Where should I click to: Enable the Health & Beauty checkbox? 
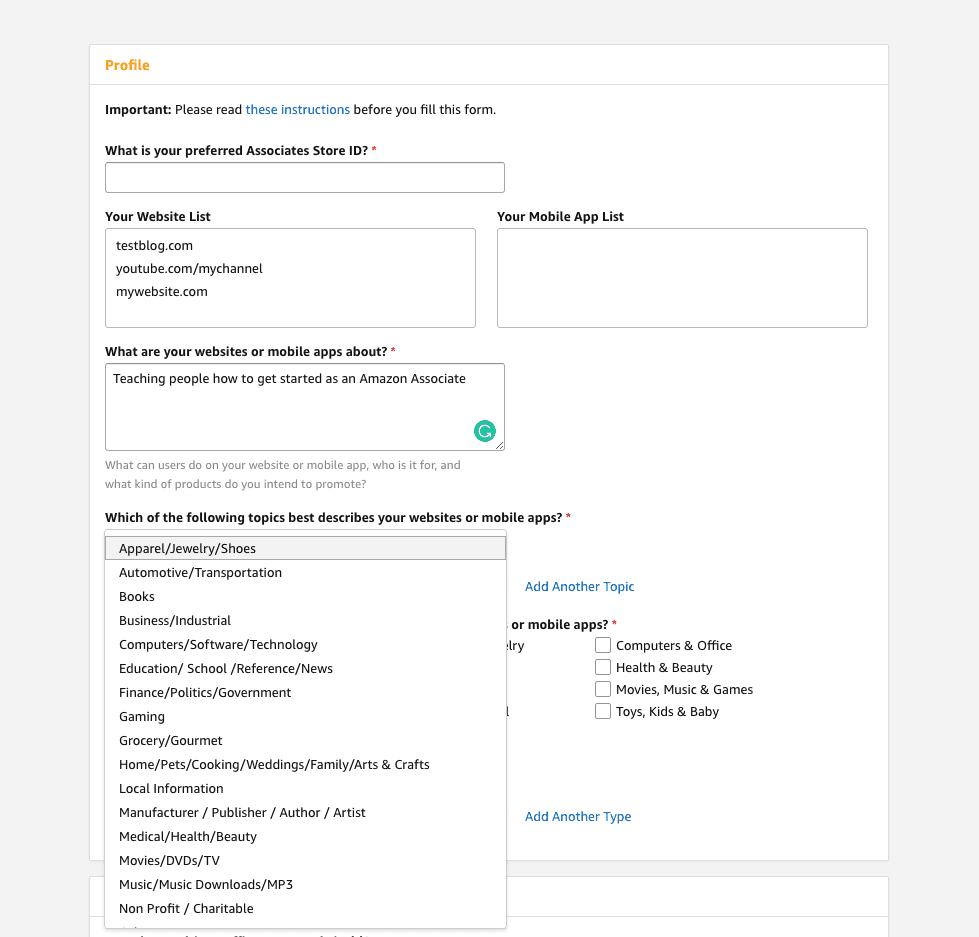pyautogui.click(x=603, y=667)
